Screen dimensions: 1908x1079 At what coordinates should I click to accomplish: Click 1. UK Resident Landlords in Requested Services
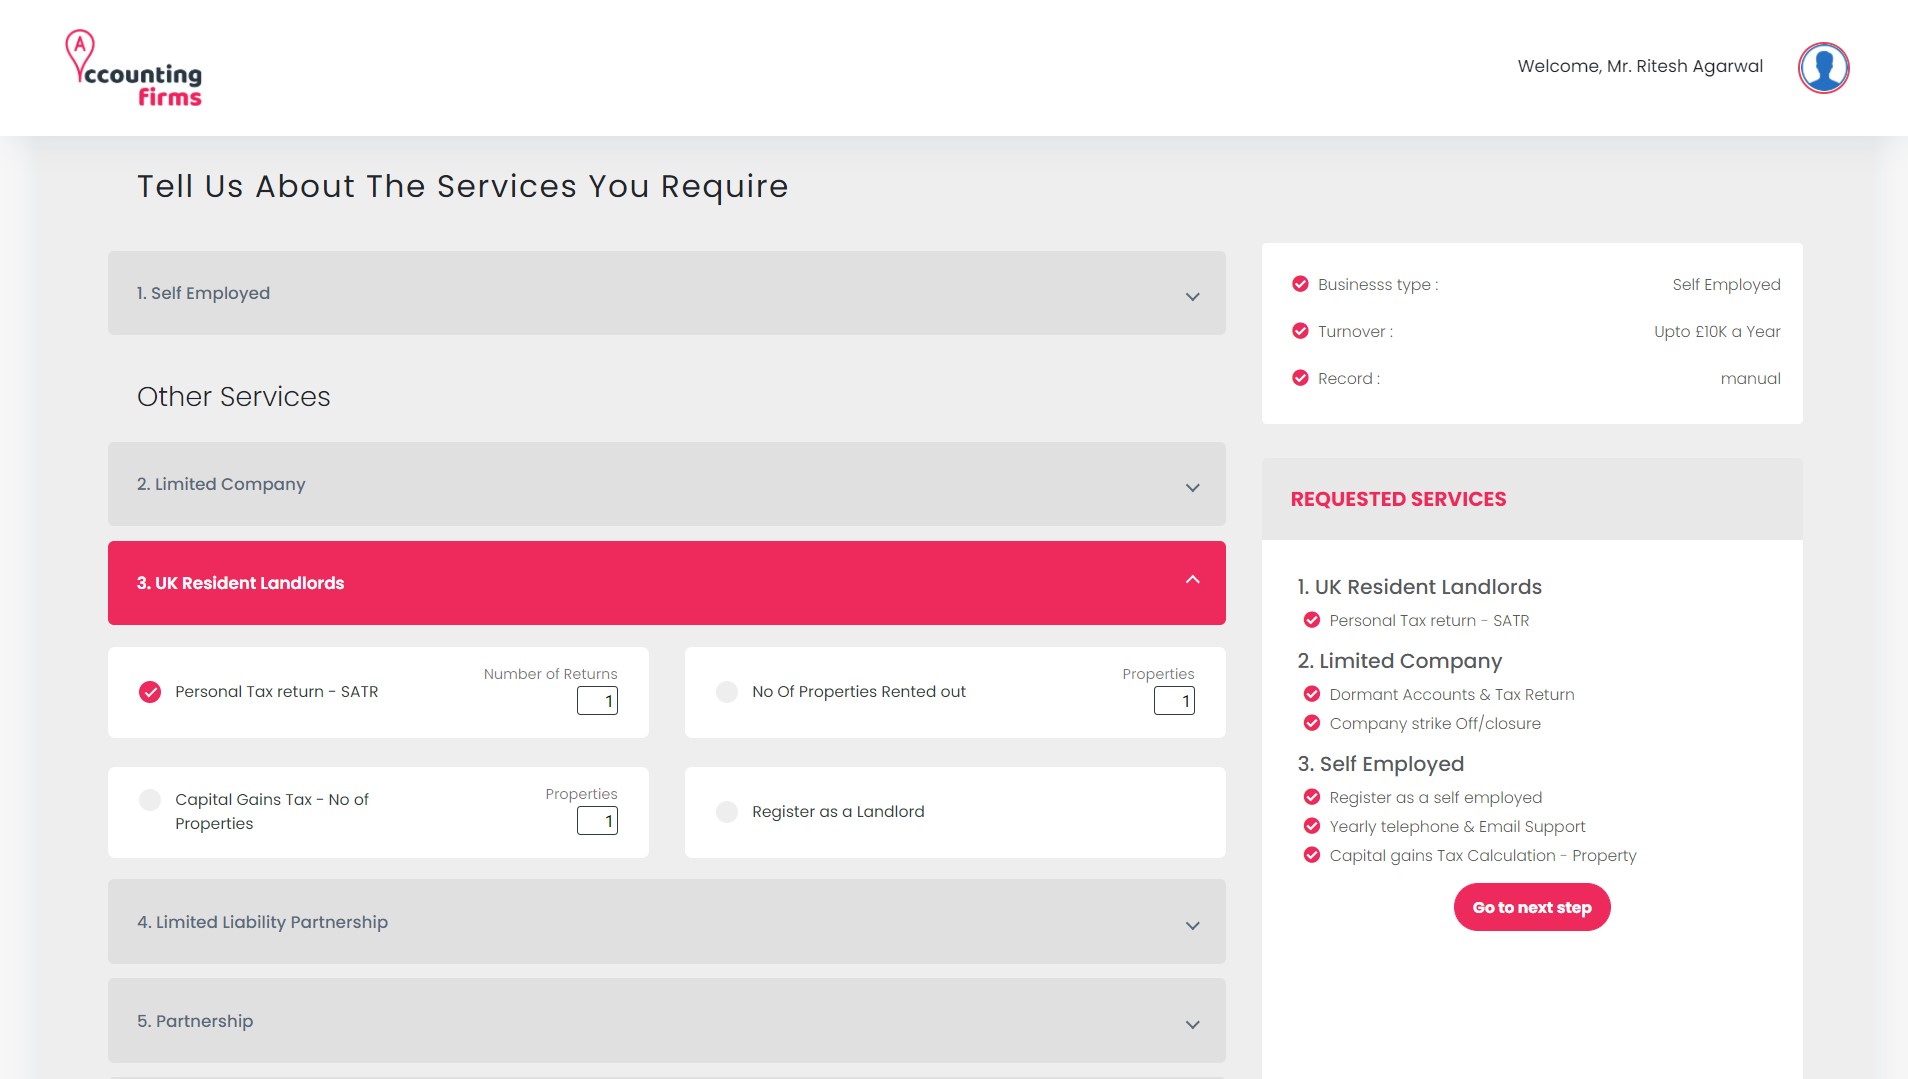click(x=1419, y=587)
